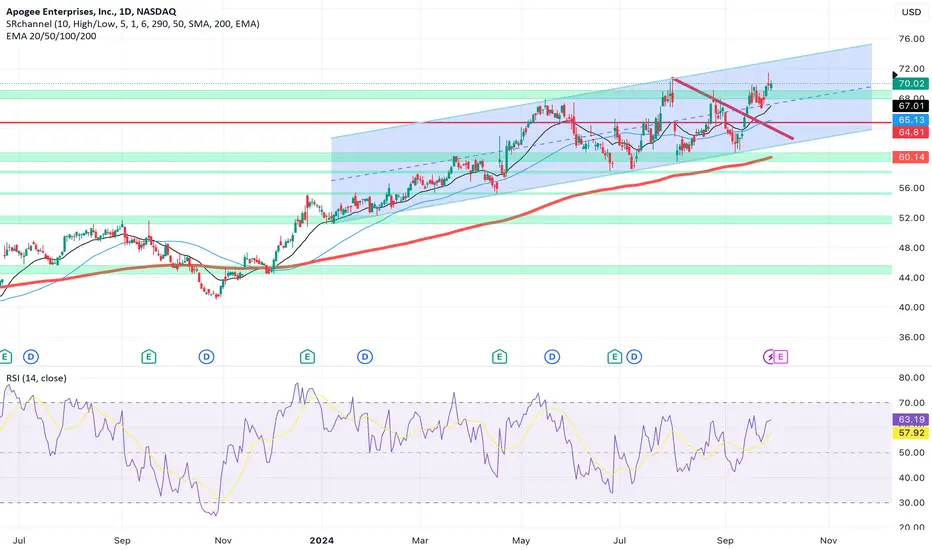Click the 30.00 RSI axis label
This screenshot has width=932, height=550.
[x=911, y=502]
